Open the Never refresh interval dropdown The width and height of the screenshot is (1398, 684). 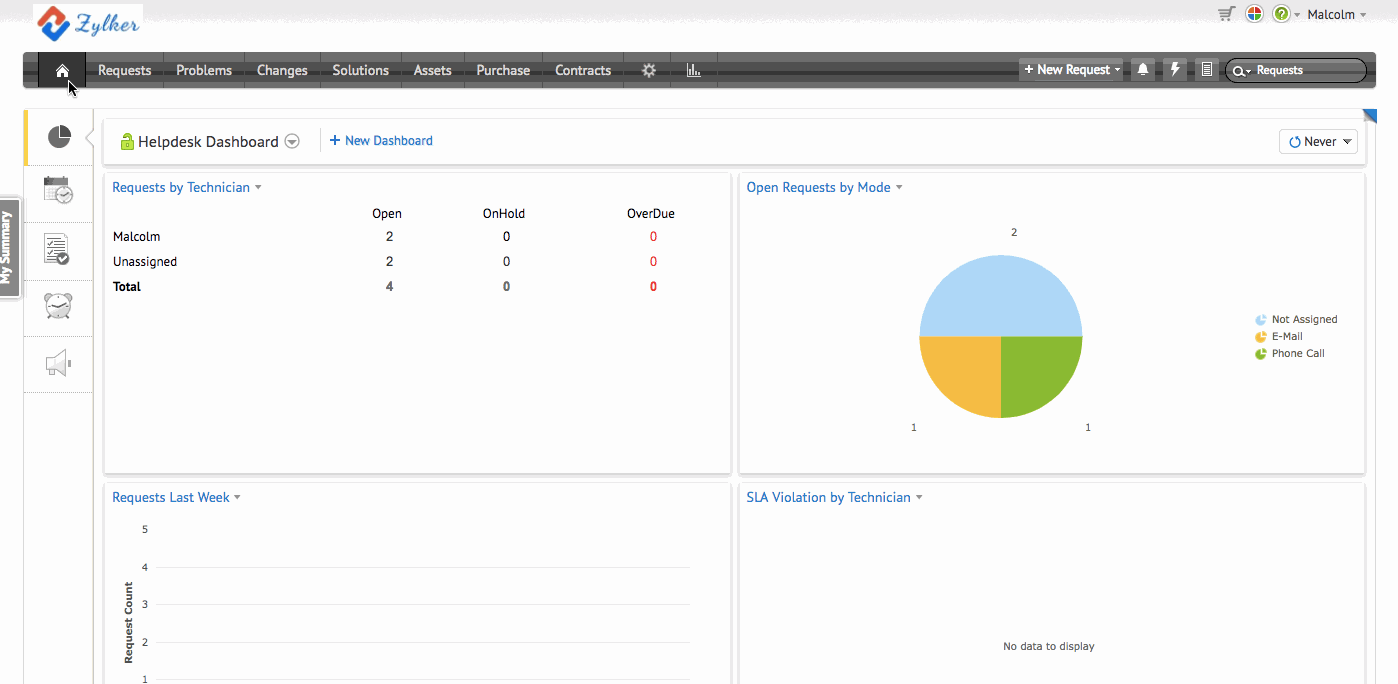click(1318, 142)
